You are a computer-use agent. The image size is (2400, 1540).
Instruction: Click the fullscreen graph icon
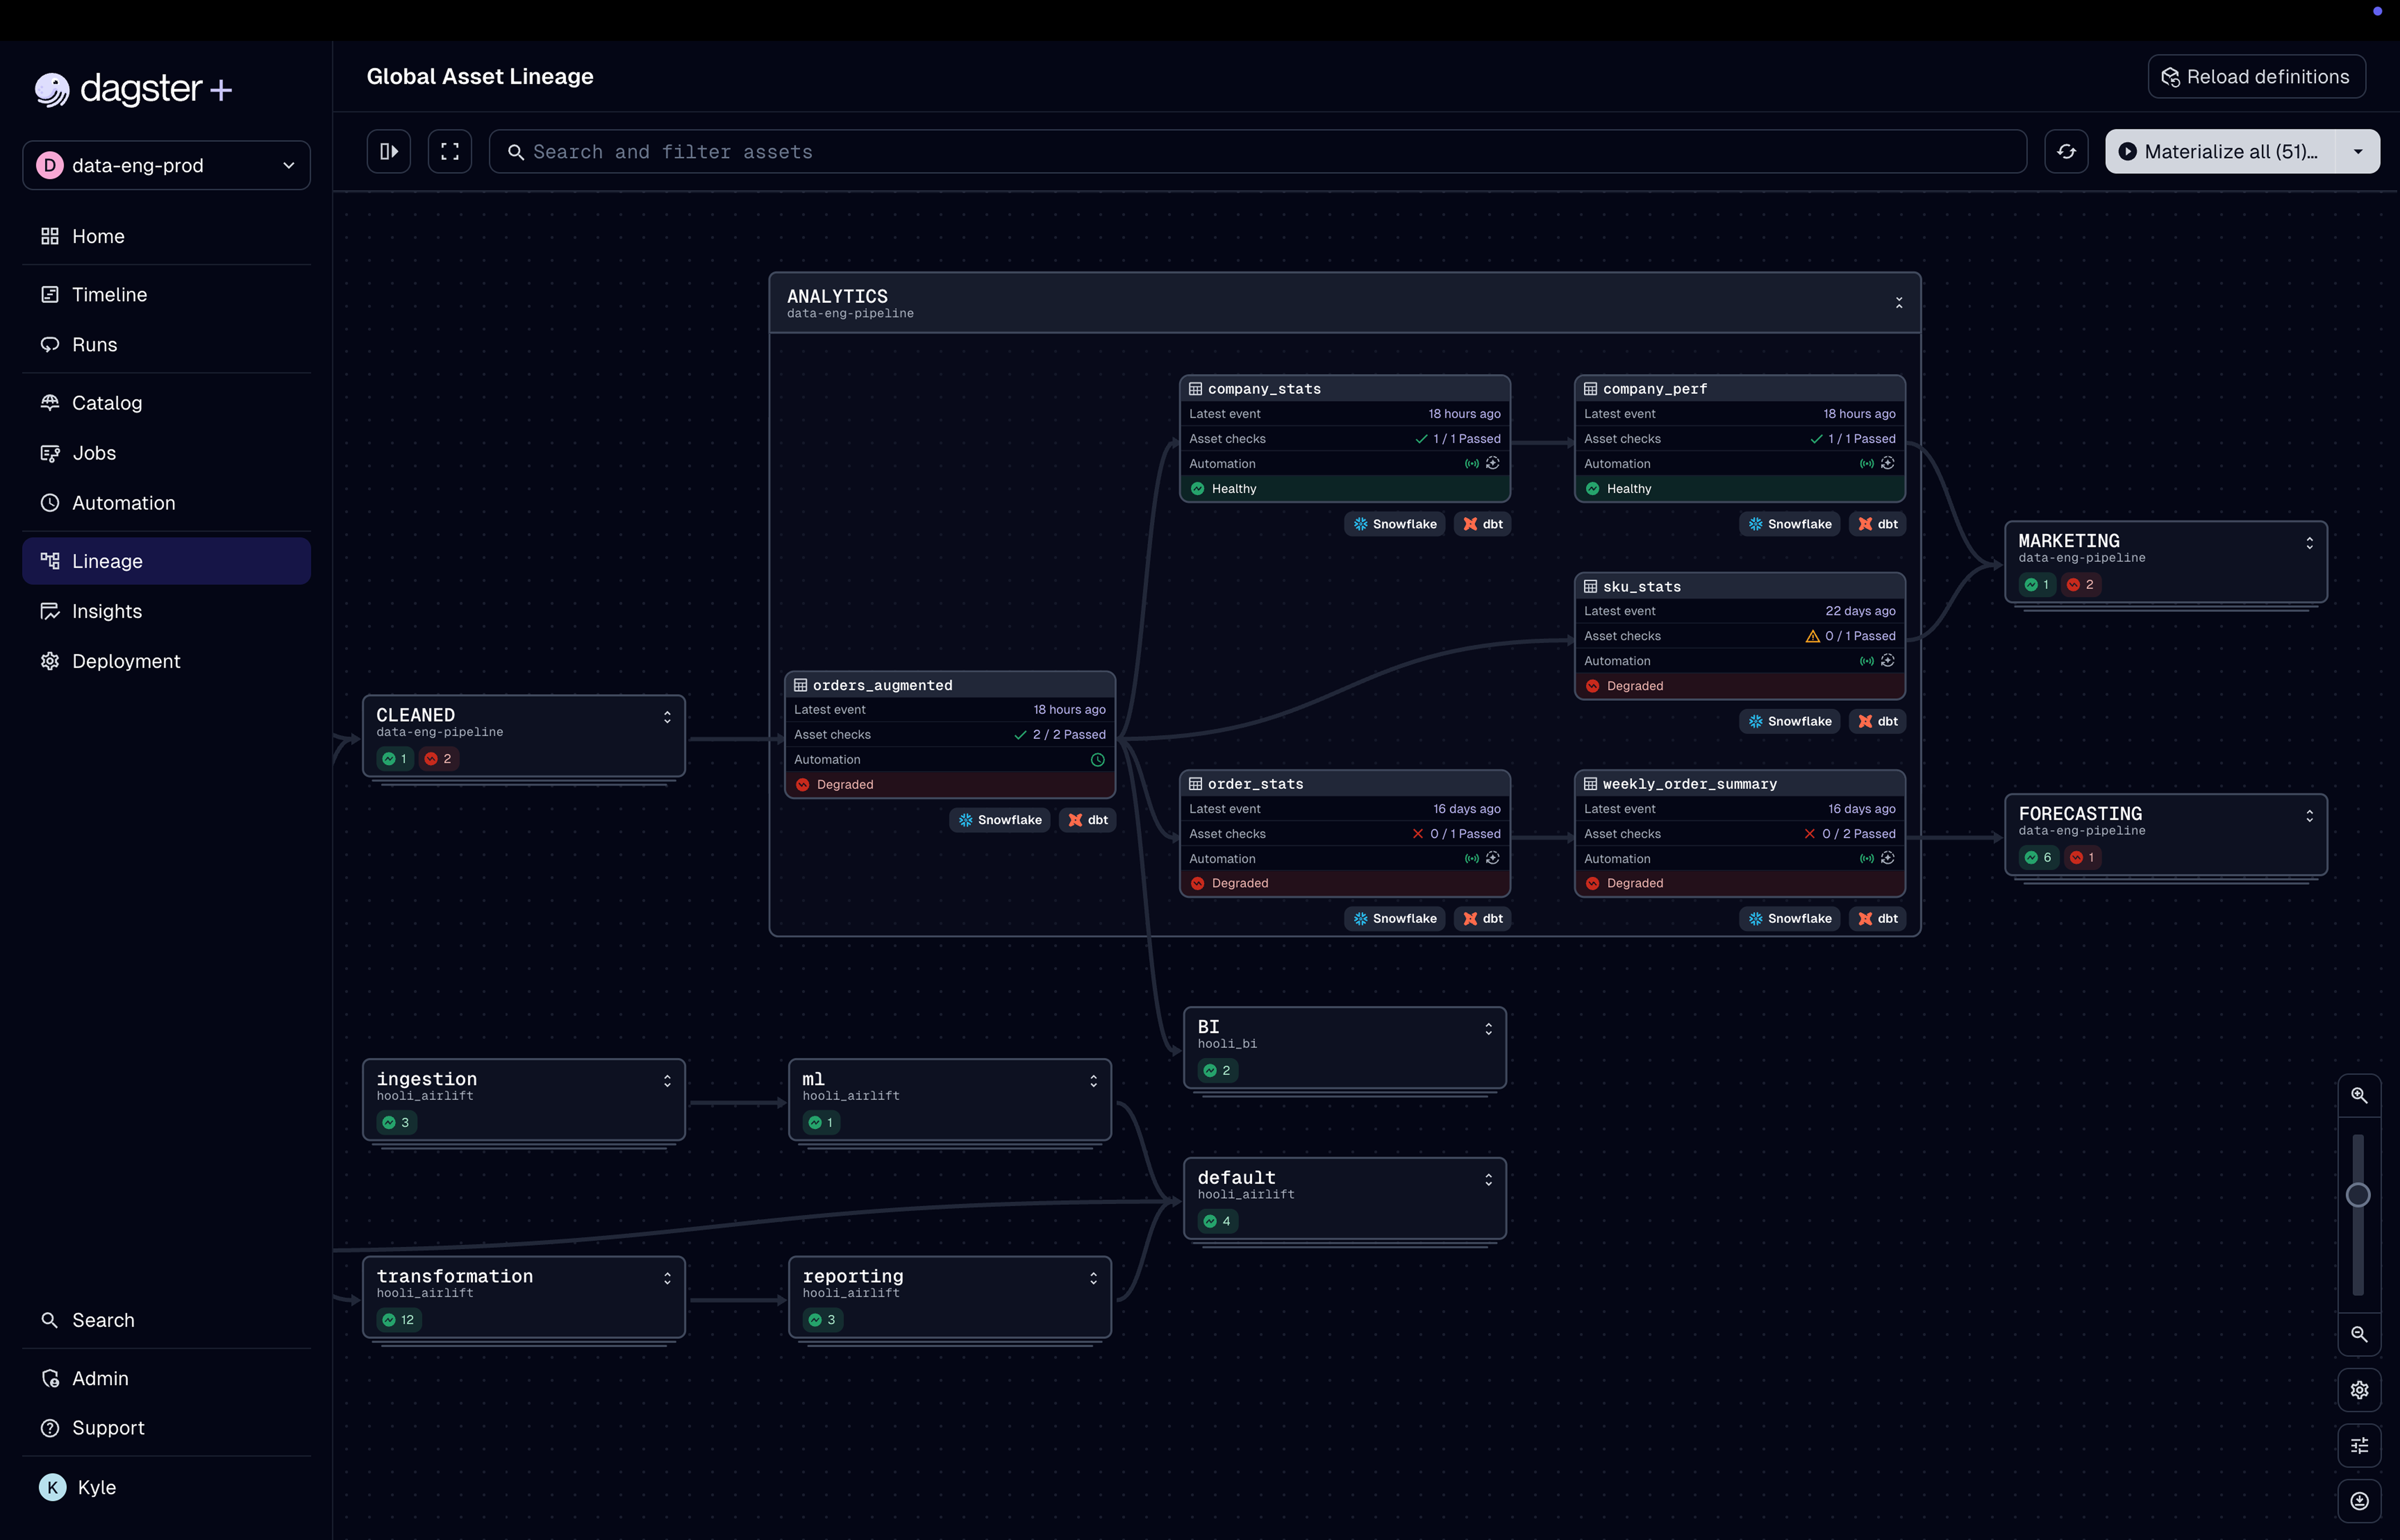point(450,151)
